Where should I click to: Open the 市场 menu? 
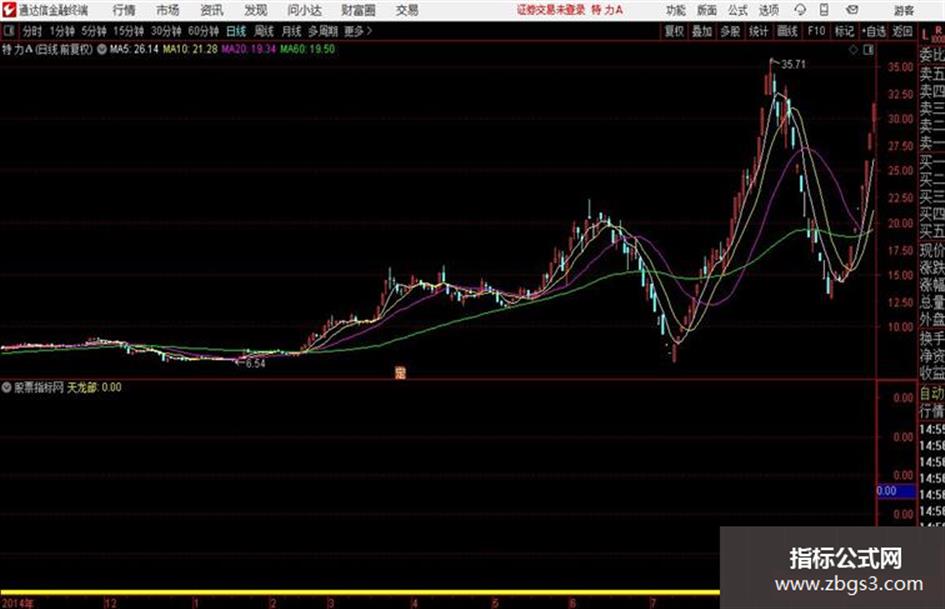(168, 10)
